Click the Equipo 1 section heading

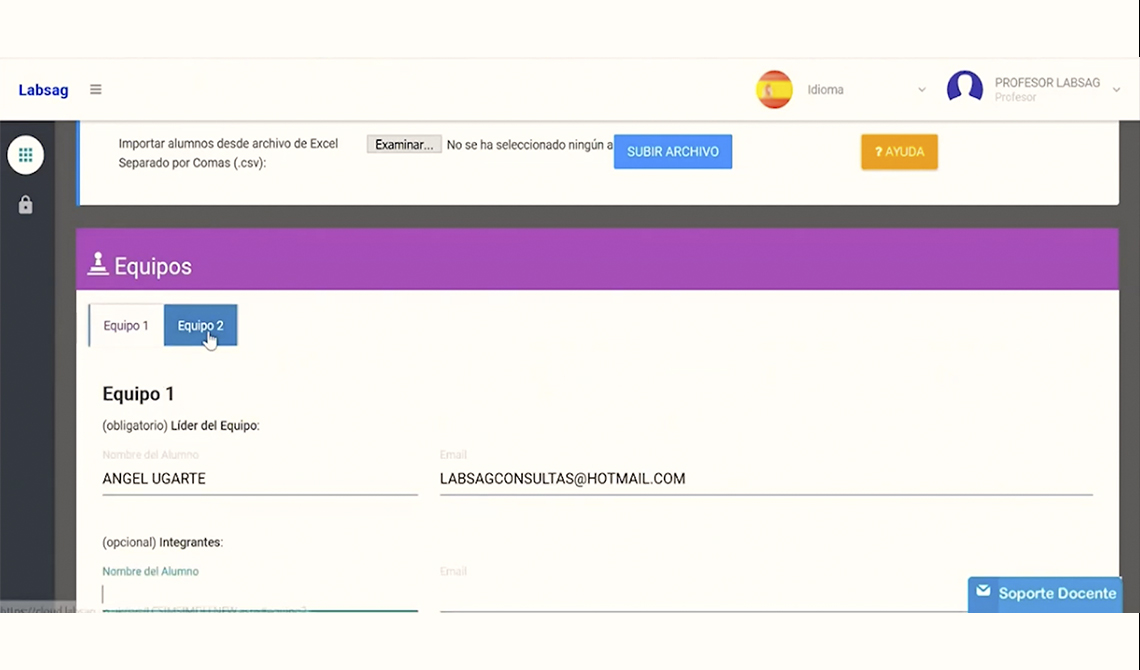[138, 394]
